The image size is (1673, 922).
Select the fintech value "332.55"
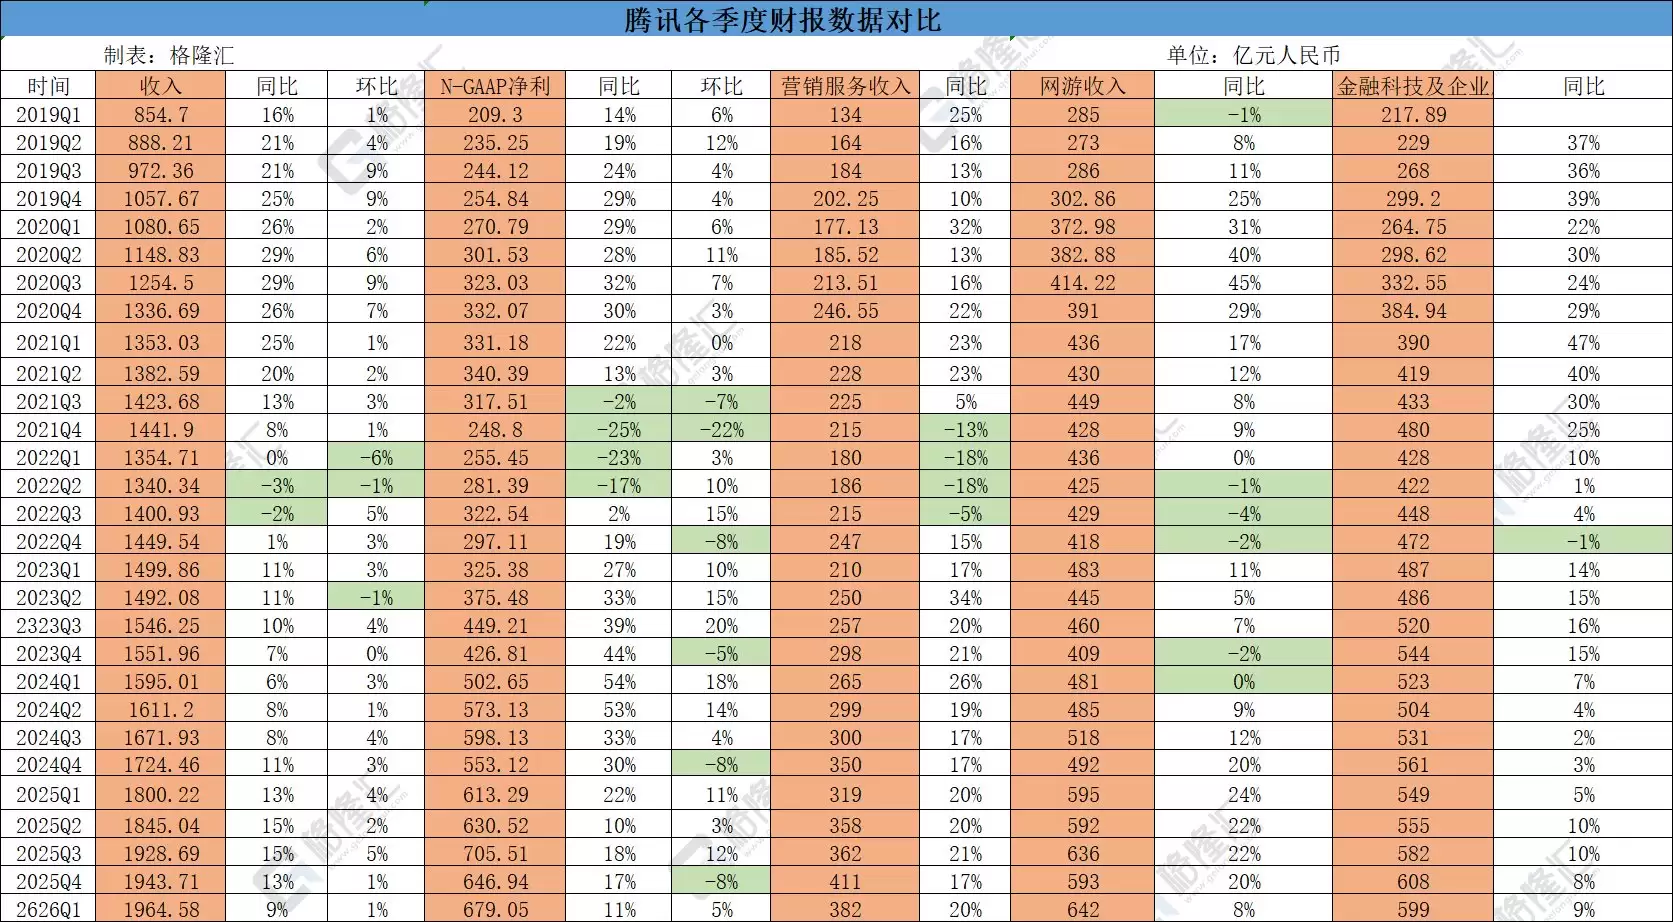[x=1413, y=283]
